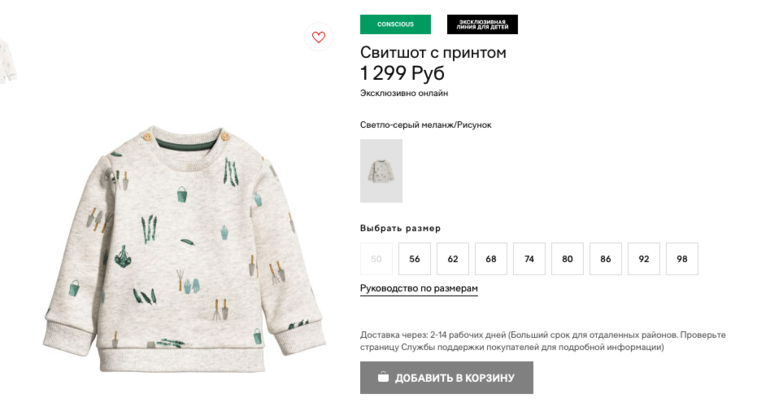The image size is (770, 407).
Task: Choose size 56
Action: point(414,259)
